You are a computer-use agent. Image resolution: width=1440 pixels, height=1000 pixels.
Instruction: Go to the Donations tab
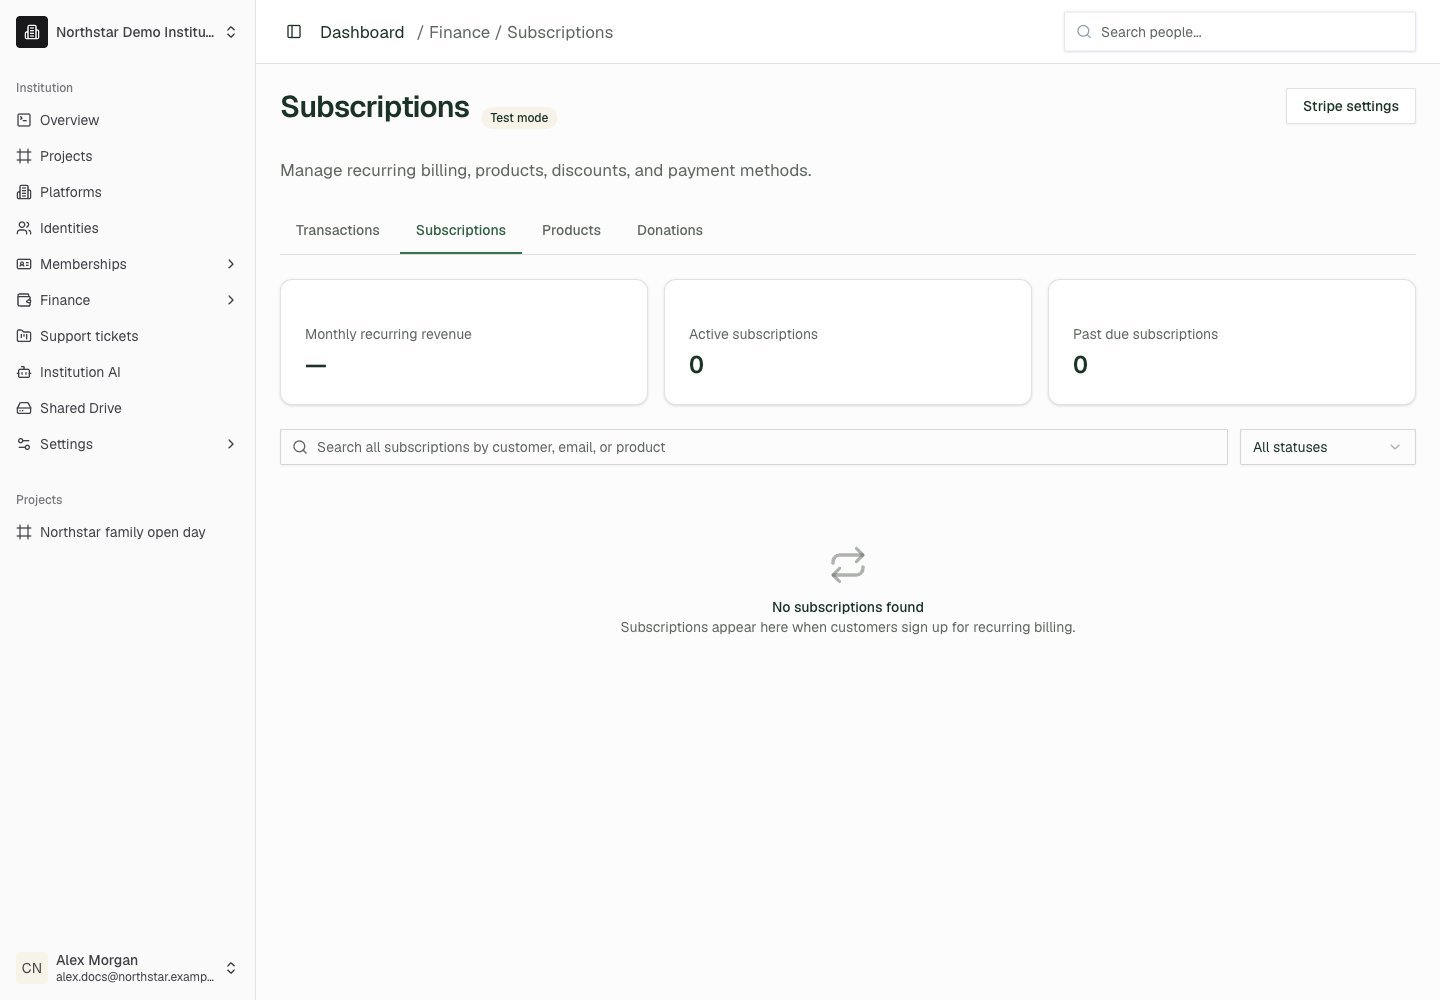click(670, 230)
